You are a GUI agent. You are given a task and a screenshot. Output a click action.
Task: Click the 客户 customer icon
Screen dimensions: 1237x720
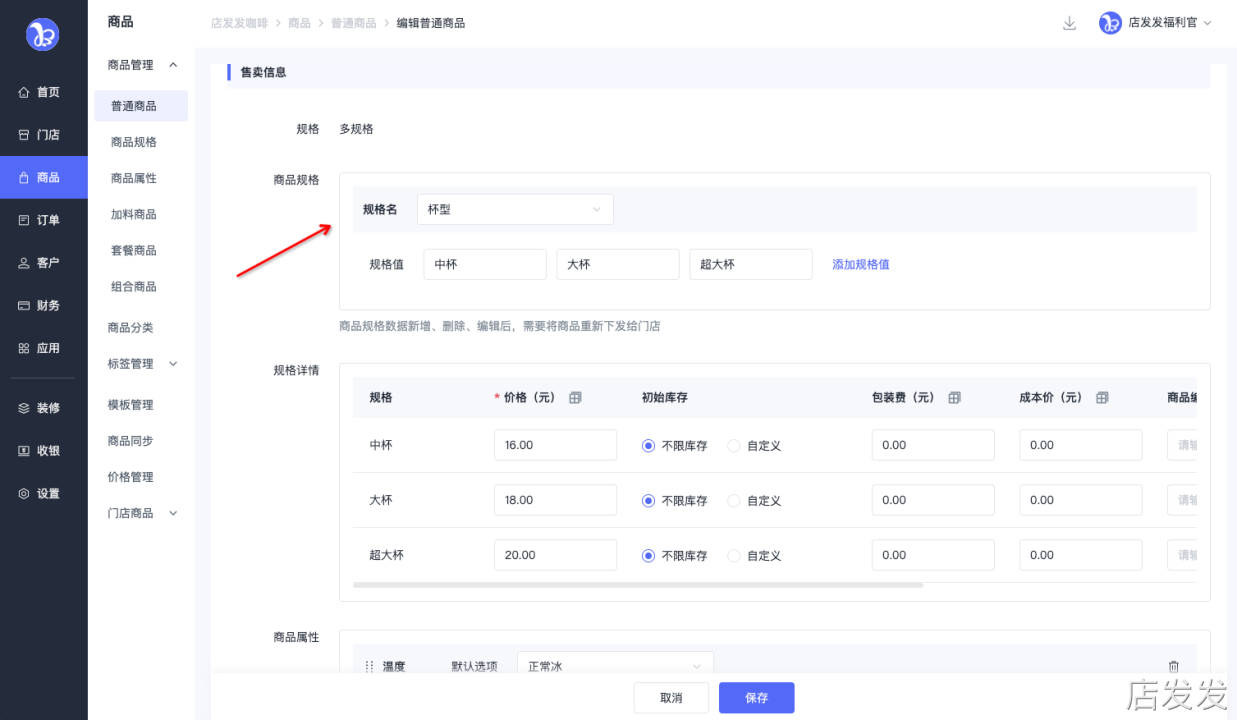tap(24, 263)
